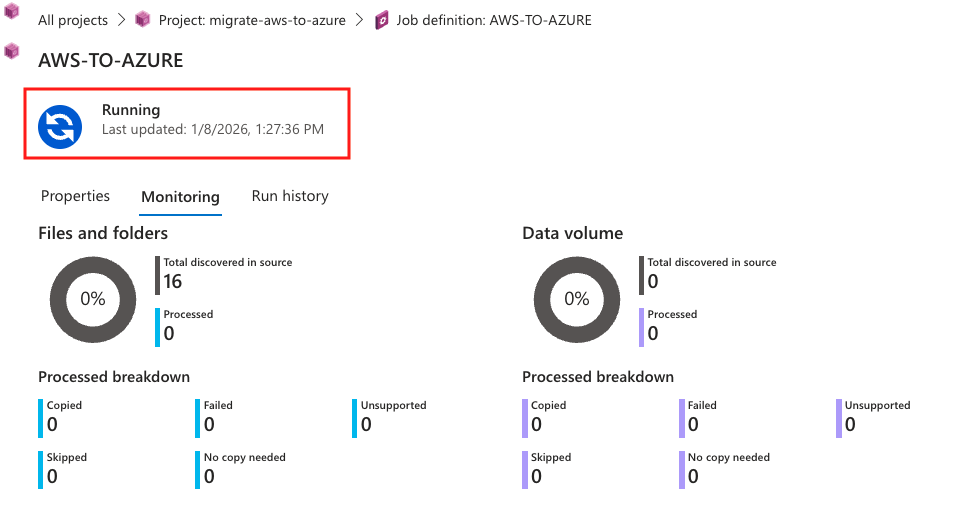Click the blue Running sync status icon
Screen dimensions: 968x508
61,126
